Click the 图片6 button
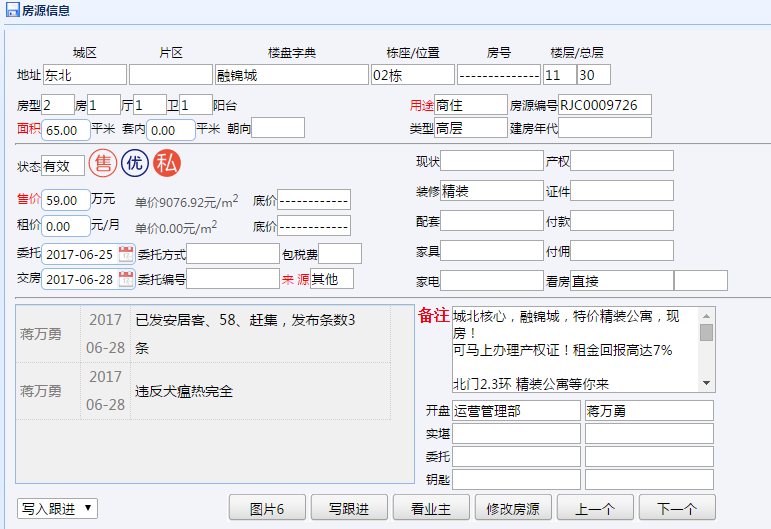Screen dimensions: 771x529 (266, 508)
